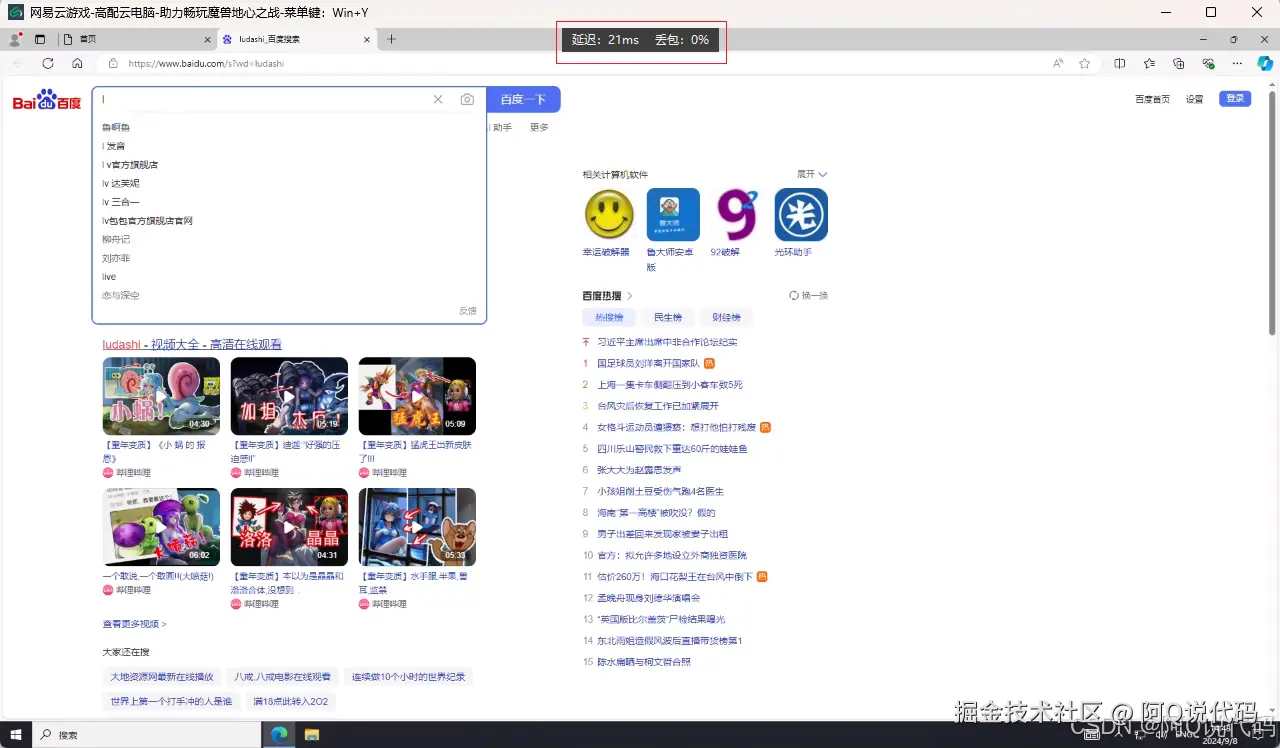
Task: Reload the page with the refresh icon
Action: point(47,63)
